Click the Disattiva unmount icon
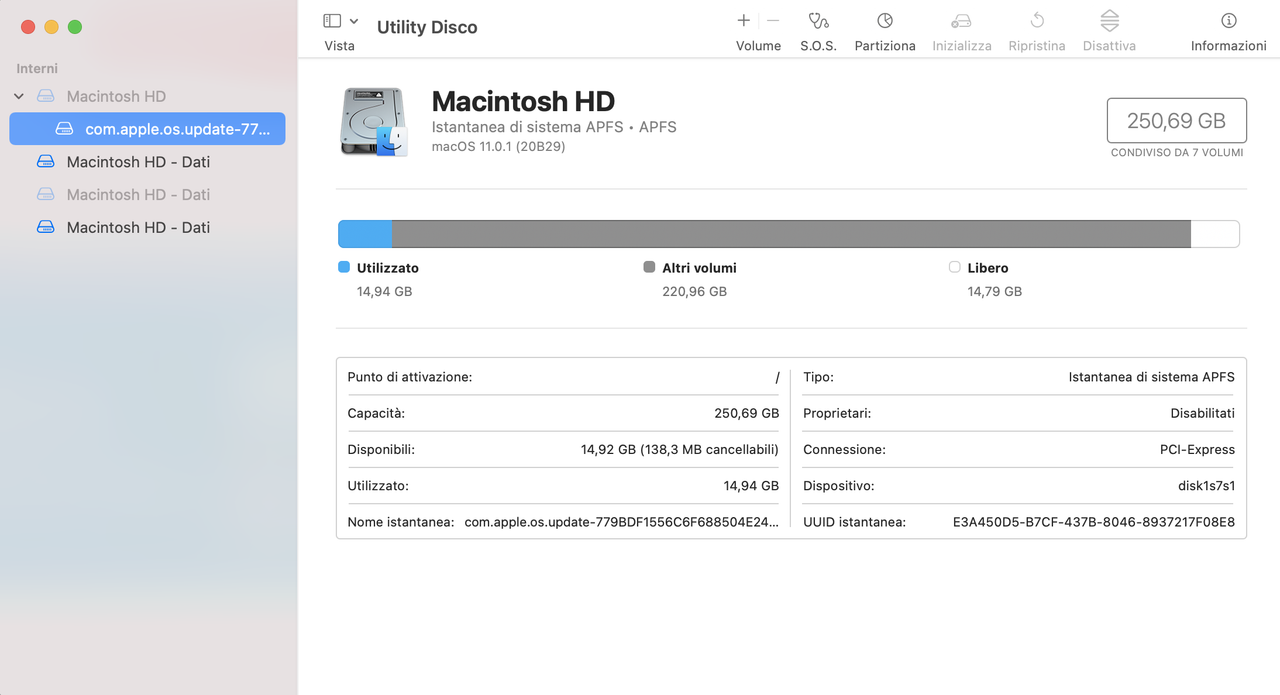 tap(1109, 20)
